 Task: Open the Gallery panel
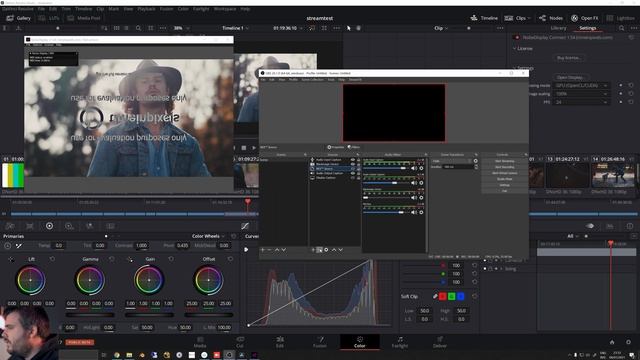[19, 18]
